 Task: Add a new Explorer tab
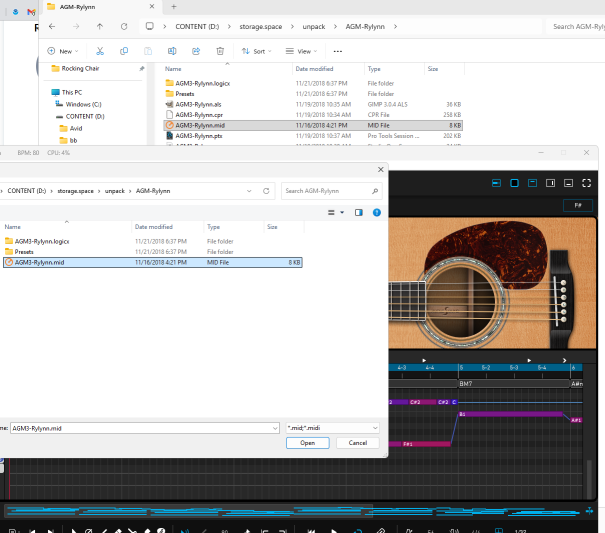174,7
